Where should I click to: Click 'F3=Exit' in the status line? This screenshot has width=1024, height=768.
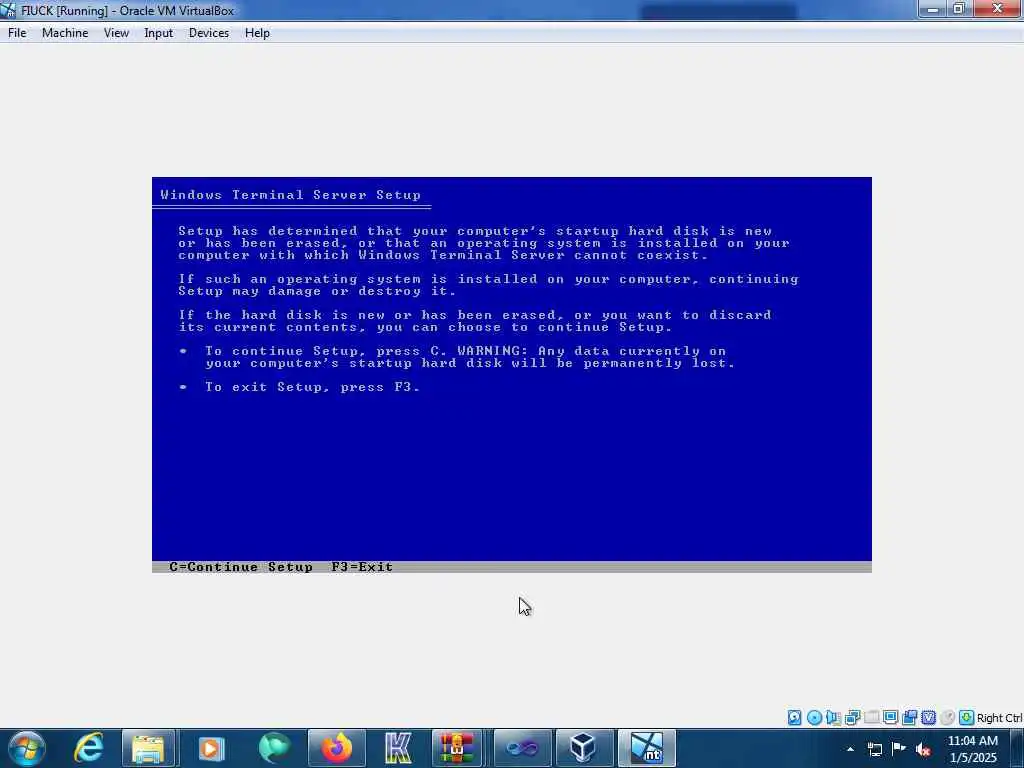tap(362, 567)
